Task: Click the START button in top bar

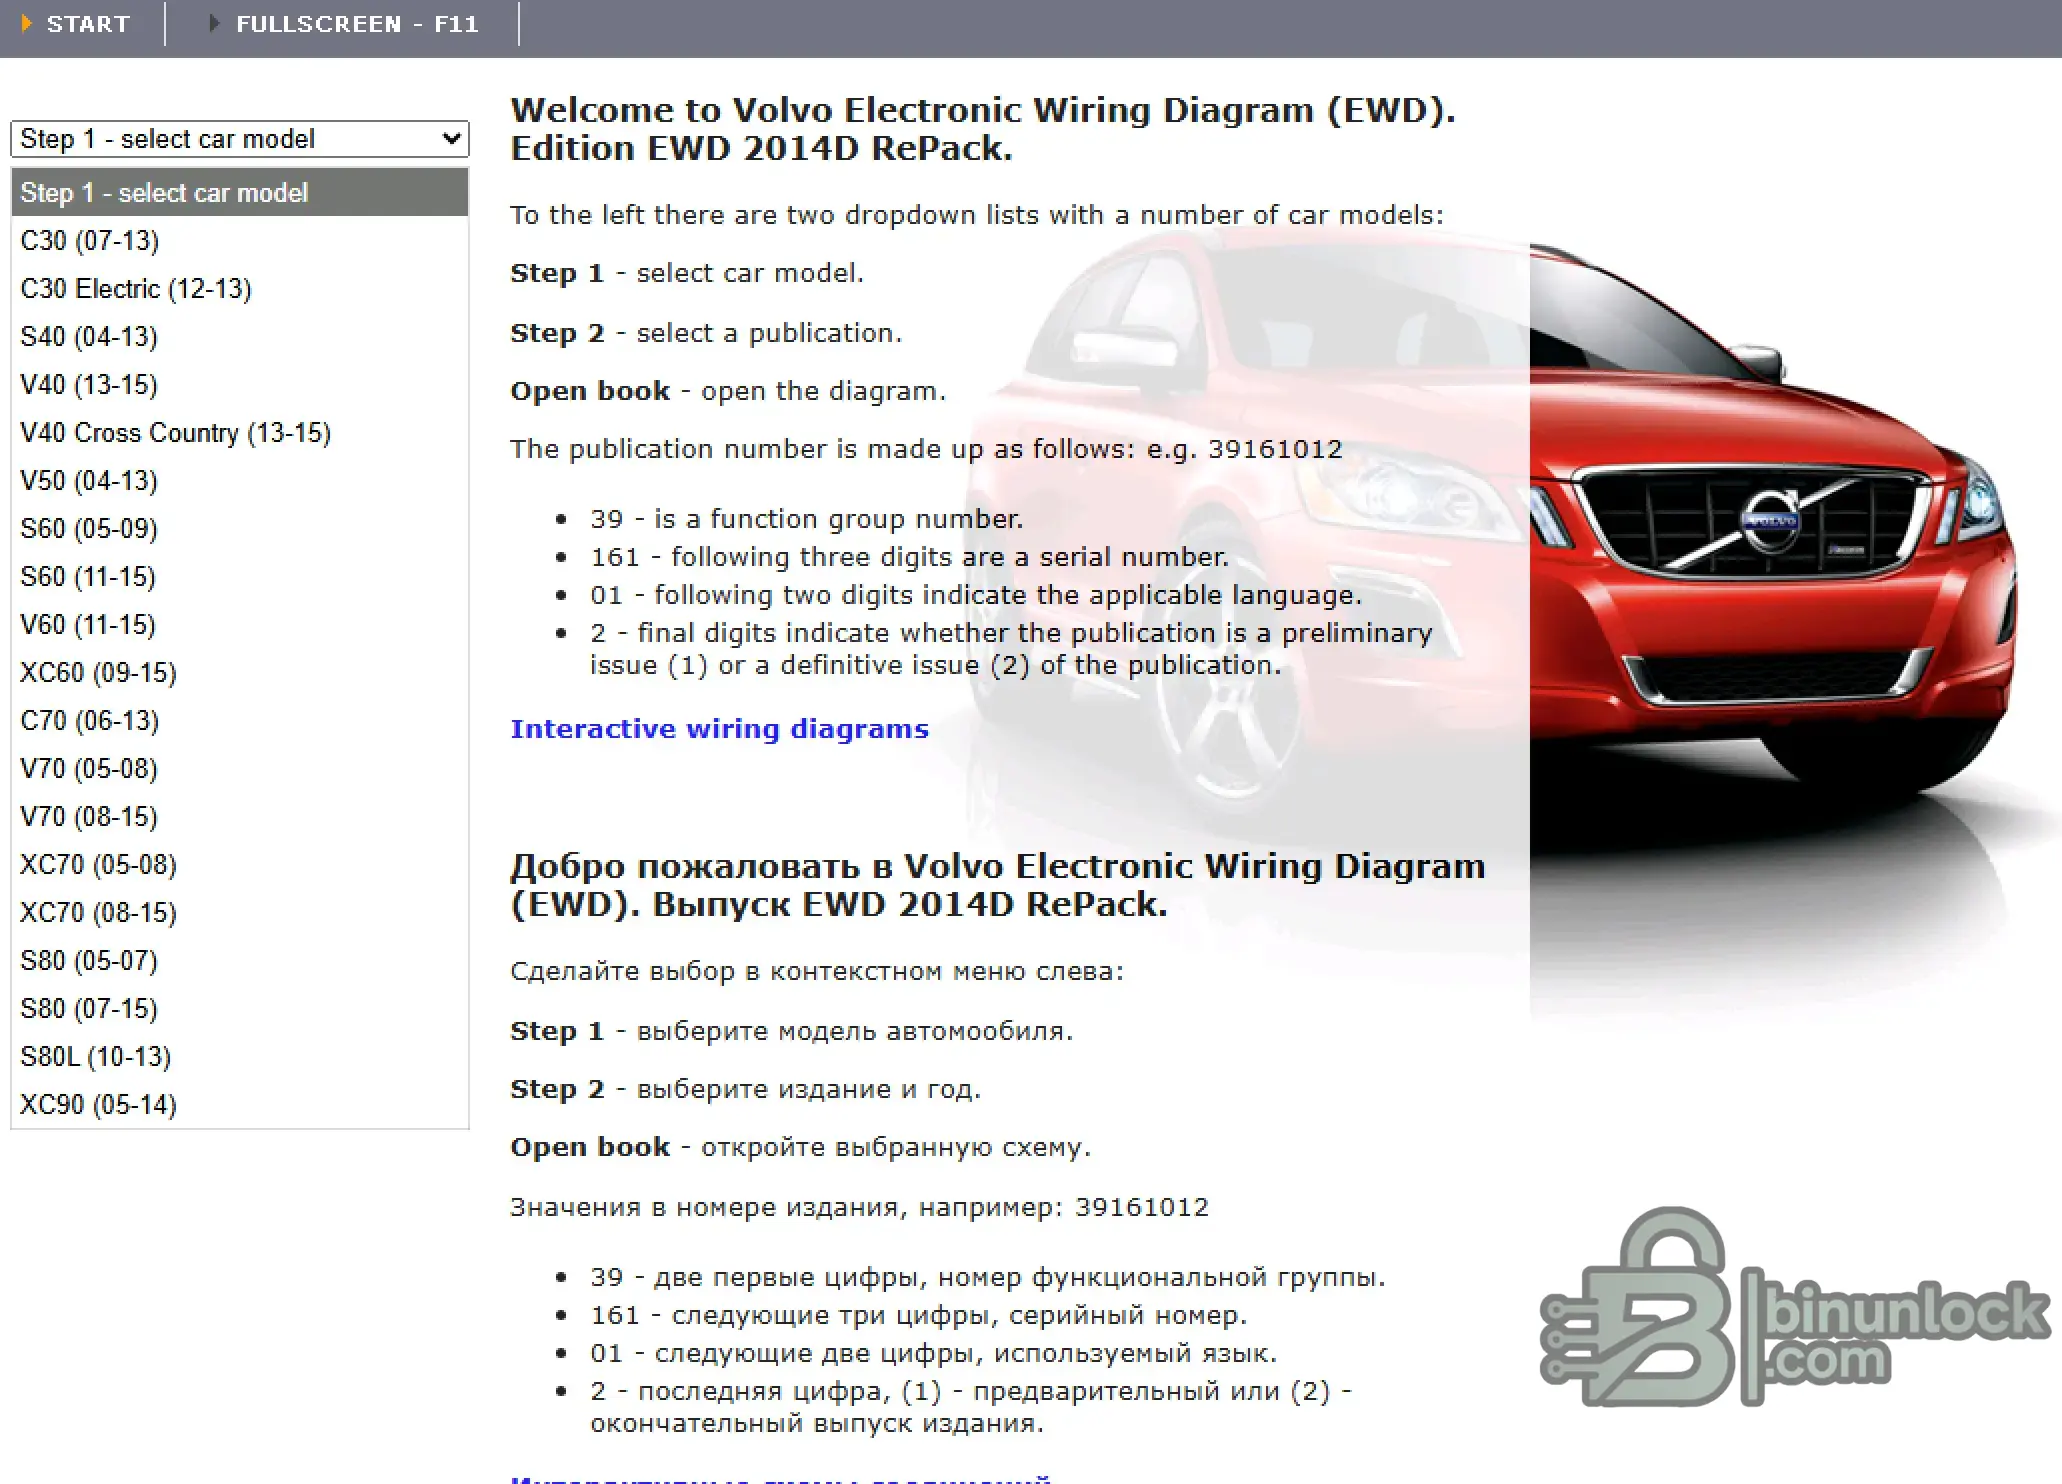Action: click(88, 24)
